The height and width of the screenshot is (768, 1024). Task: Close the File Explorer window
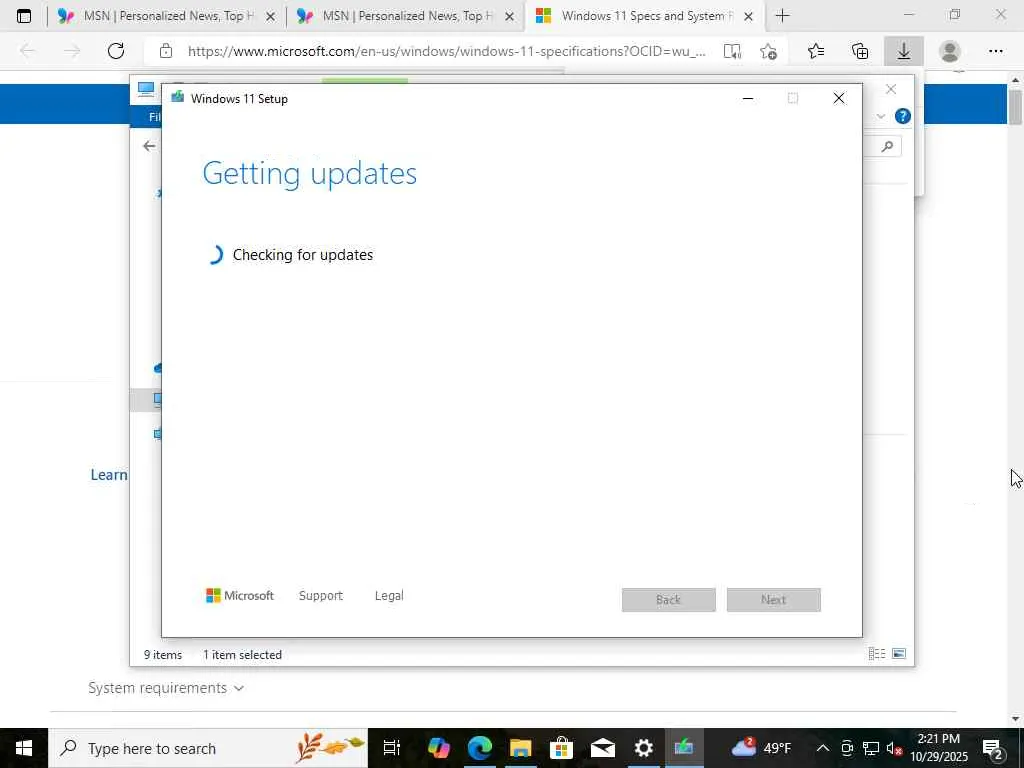click(891, 89)
